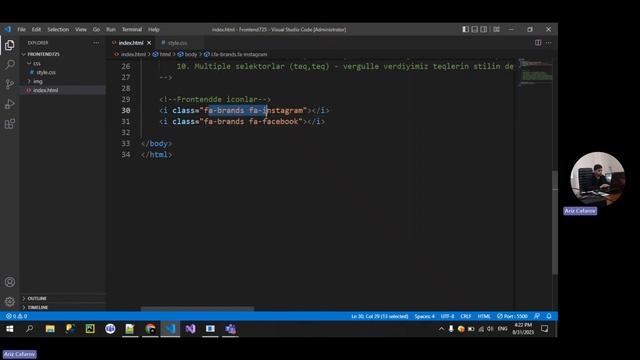Open the View menu
The image size is (640, 360).
click(81, 29)
